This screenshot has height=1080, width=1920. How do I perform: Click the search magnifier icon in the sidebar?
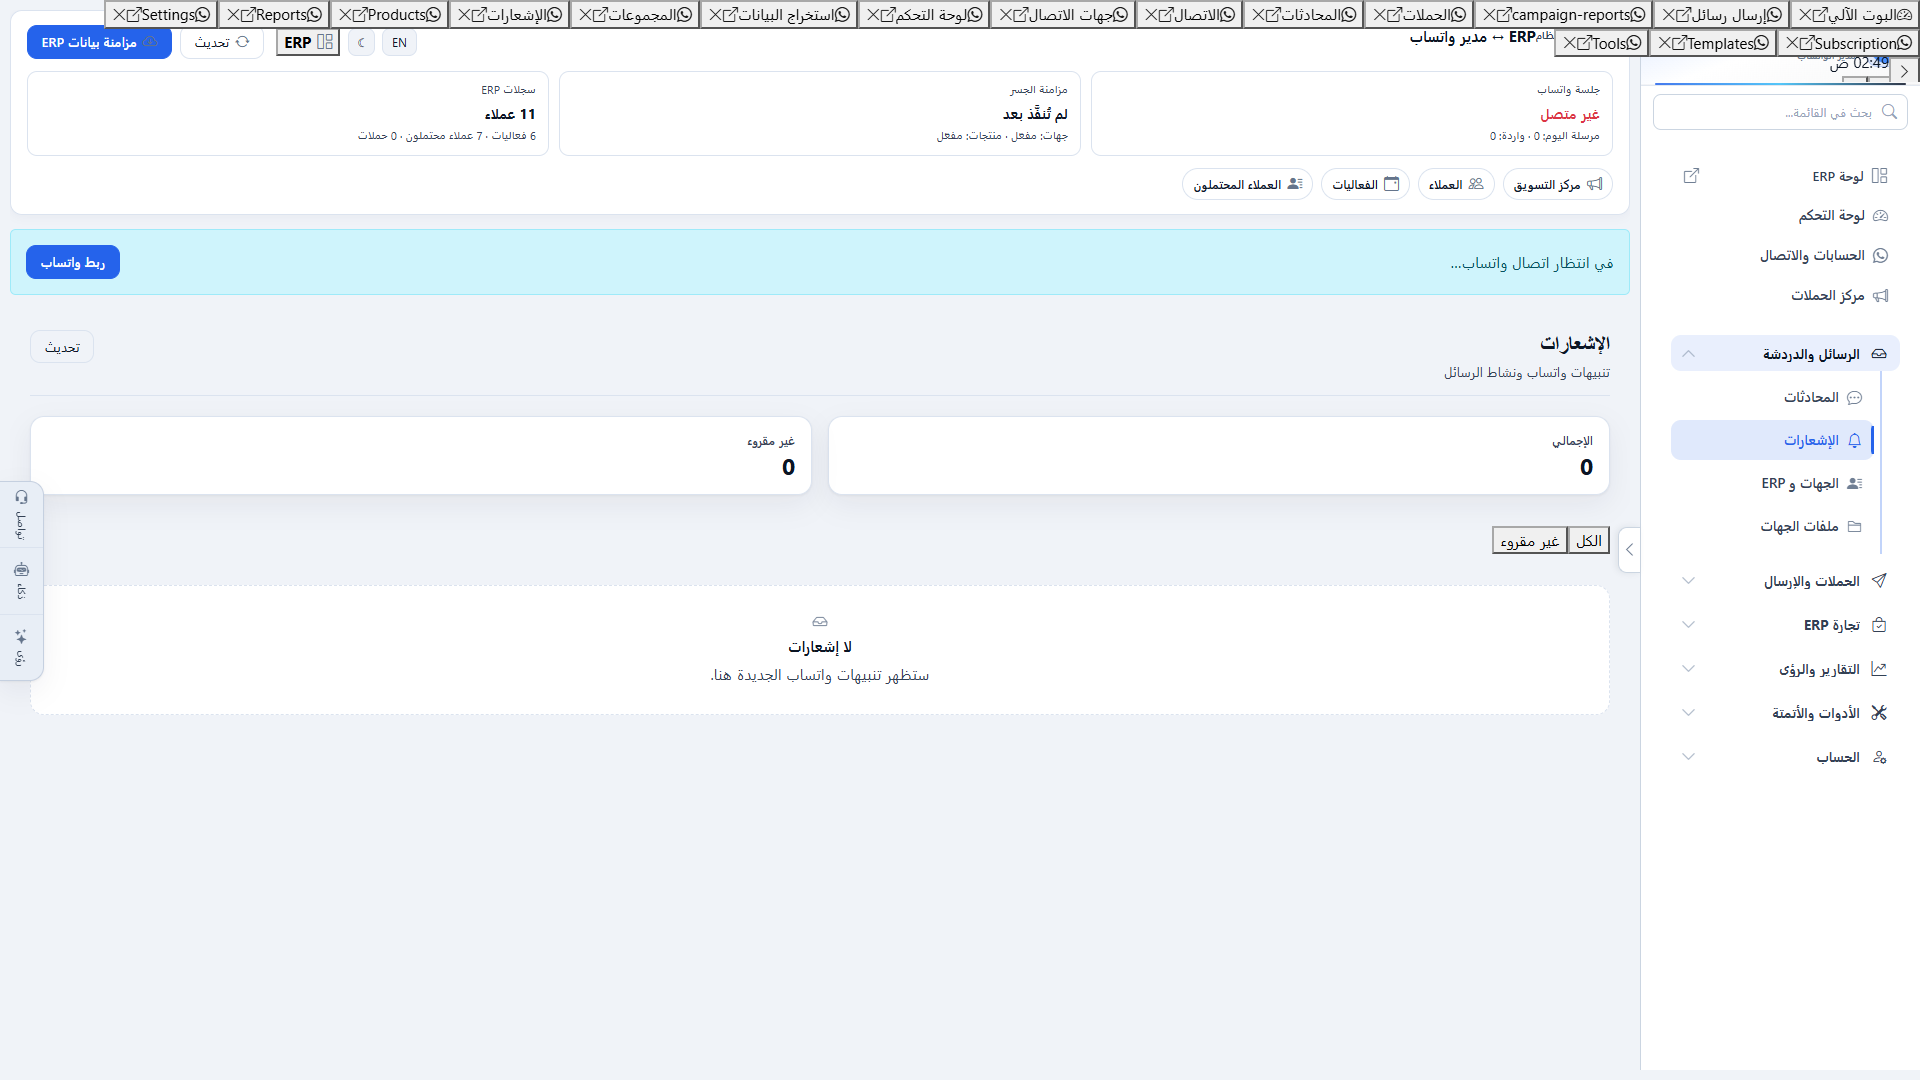point(1889,112)
